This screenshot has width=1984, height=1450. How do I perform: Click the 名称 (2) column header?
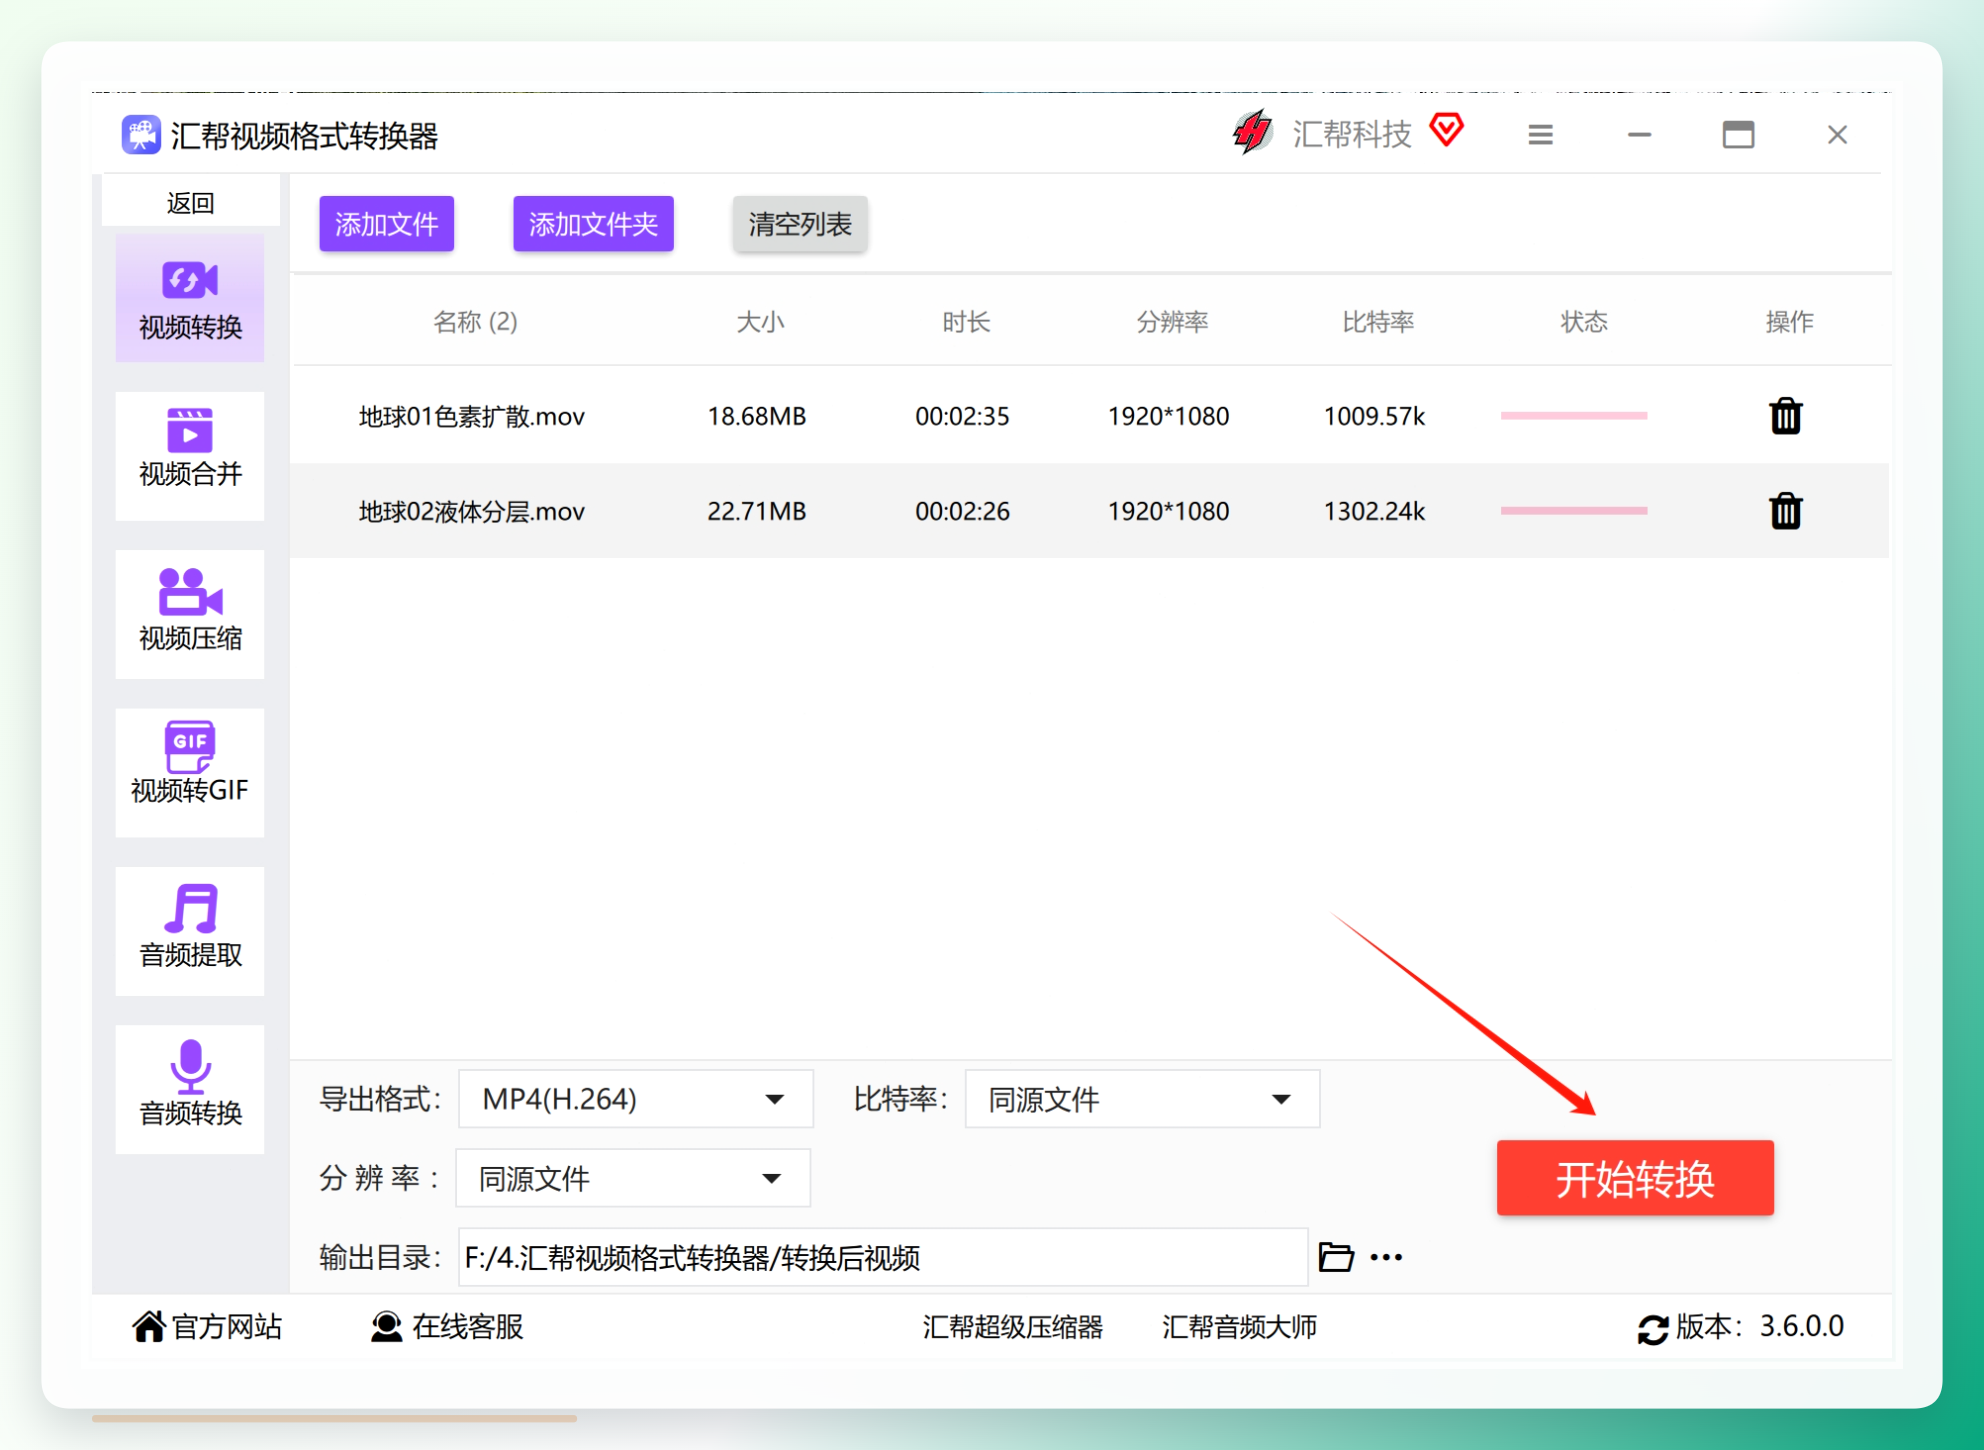(x=475, y=322)
